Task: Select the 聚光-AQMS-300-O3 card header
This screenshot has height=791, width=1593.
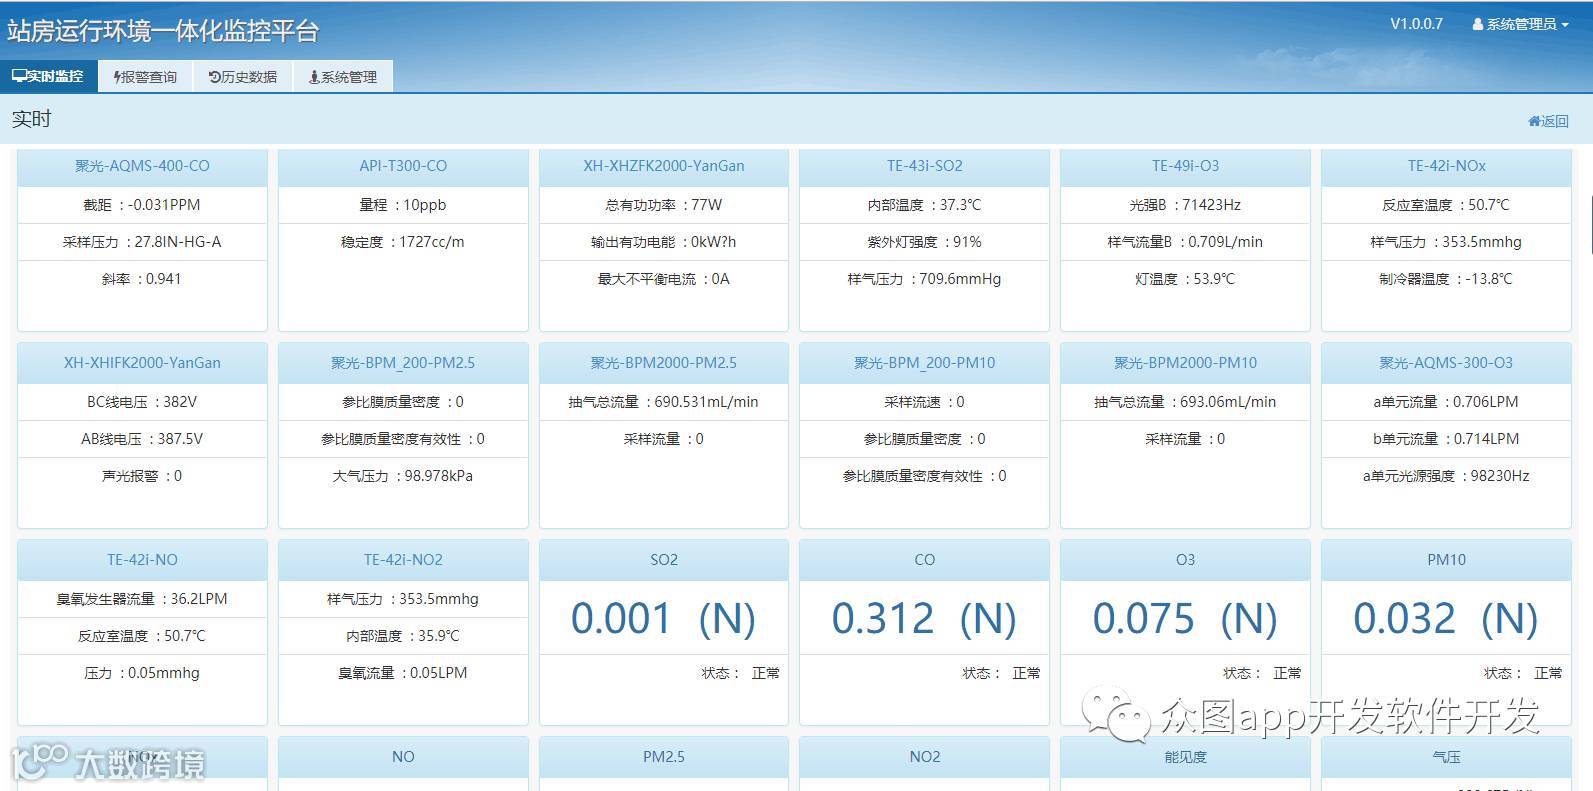Action: point(1446,363)
